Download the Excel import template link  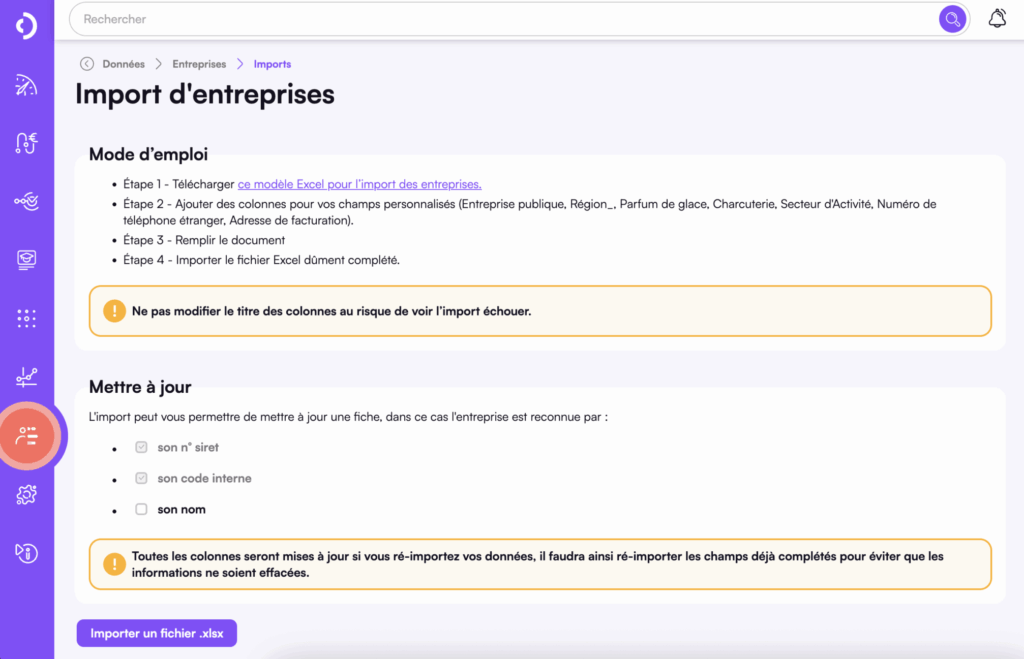[x=359, y=184]
